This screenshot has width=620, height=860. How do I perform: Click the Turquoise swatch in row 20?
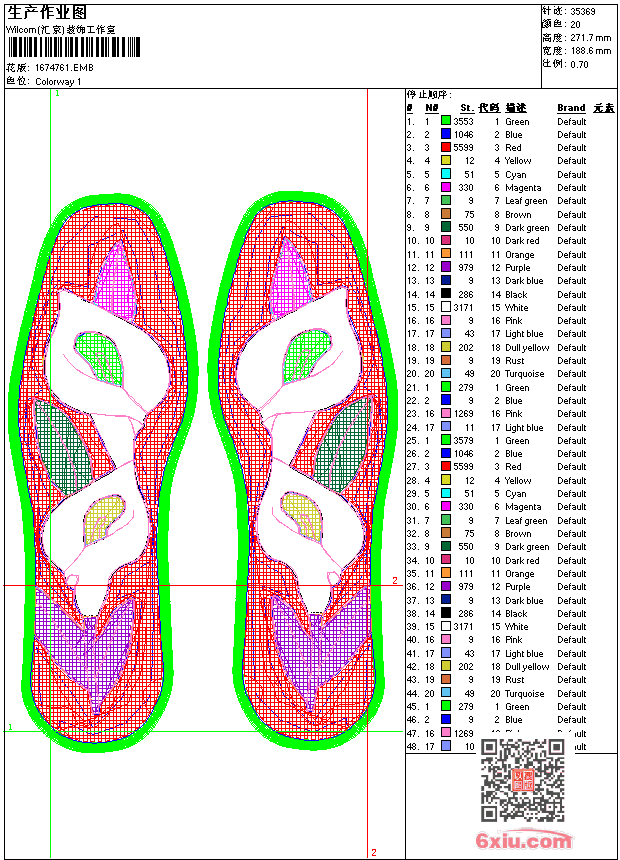pos(446,374)
